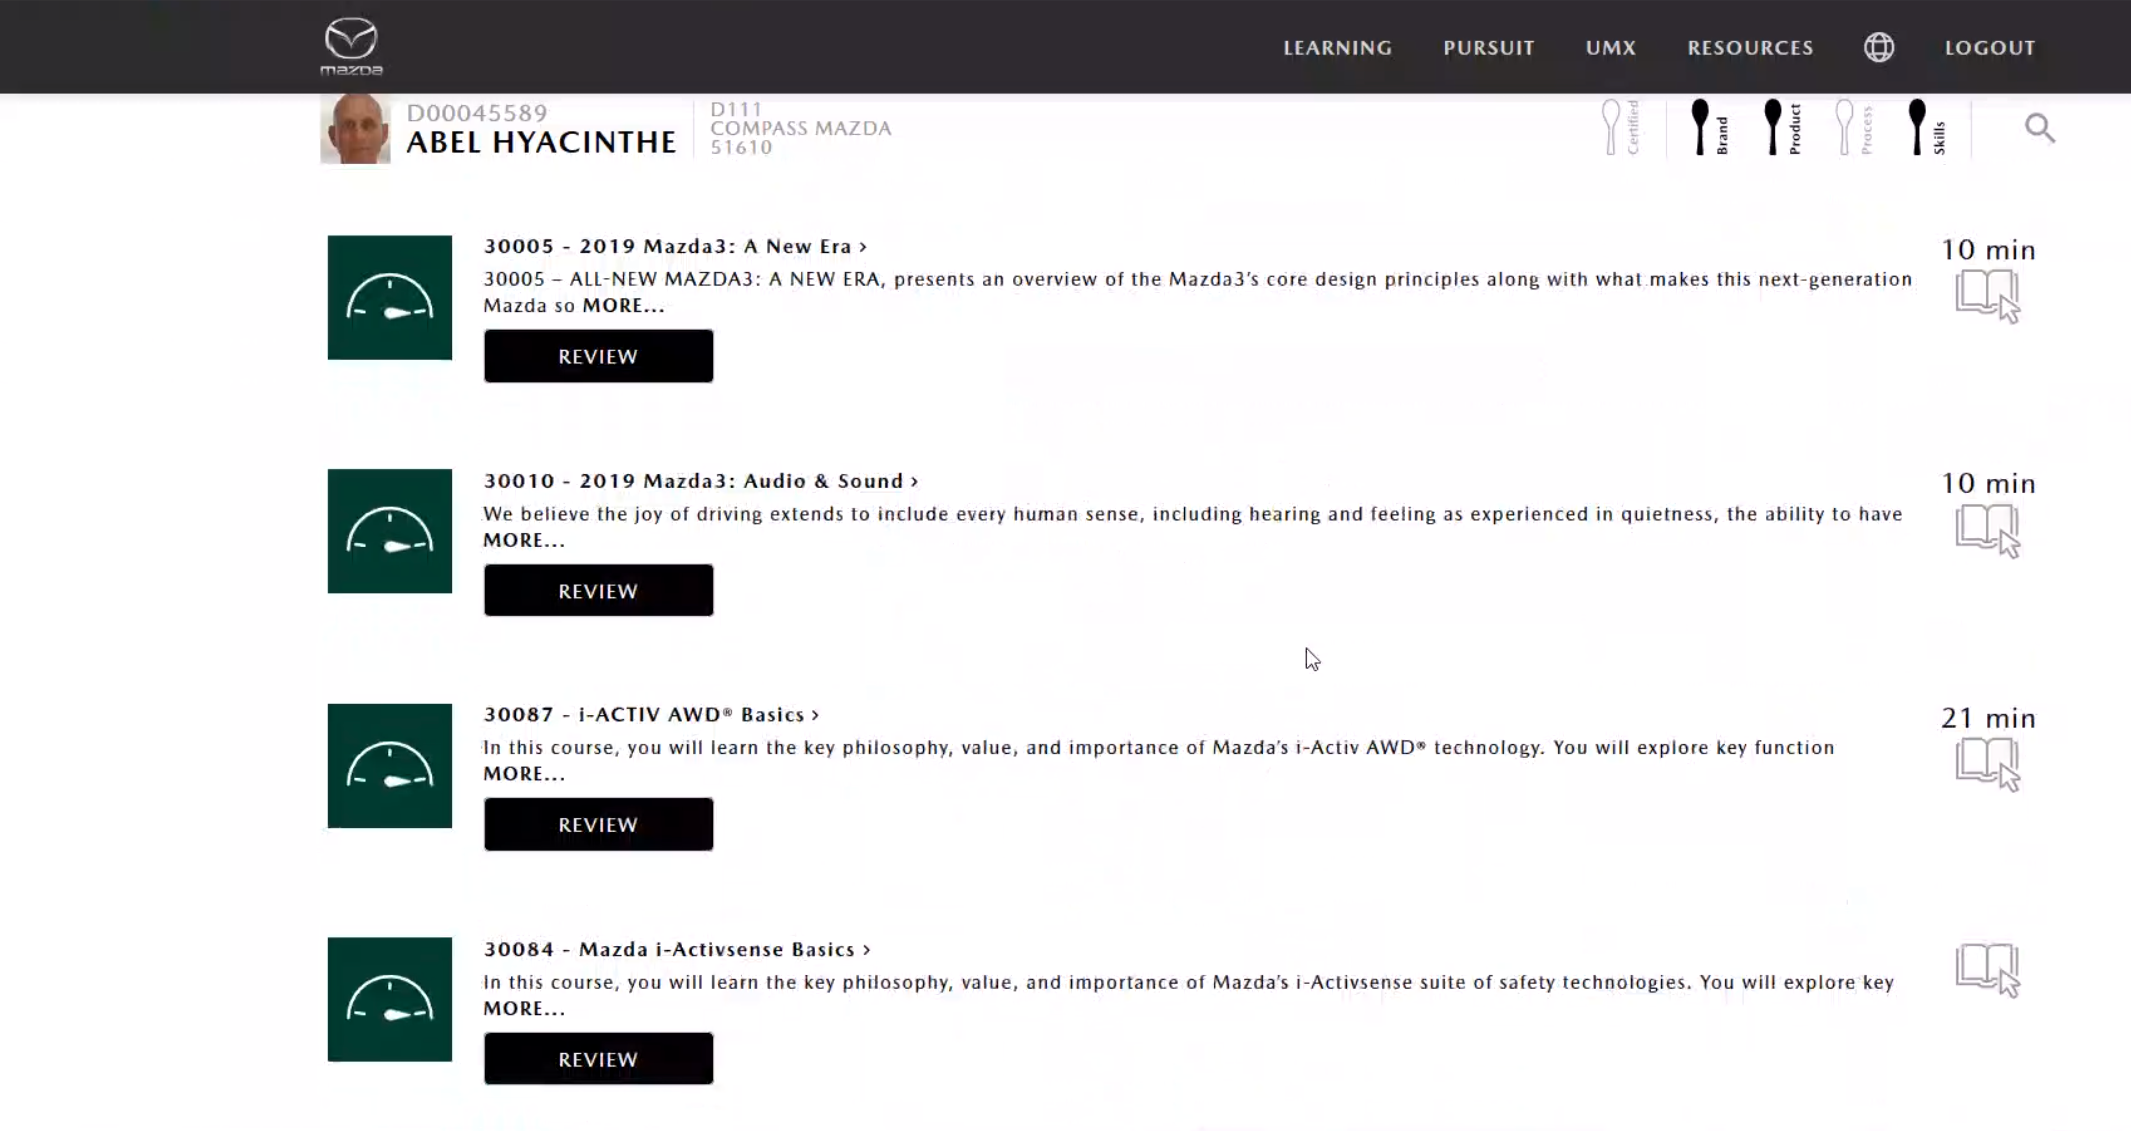Open the RESOURCES menu
Image resolution: width=2131 pixels, height=1131 pixels.
1749,47
